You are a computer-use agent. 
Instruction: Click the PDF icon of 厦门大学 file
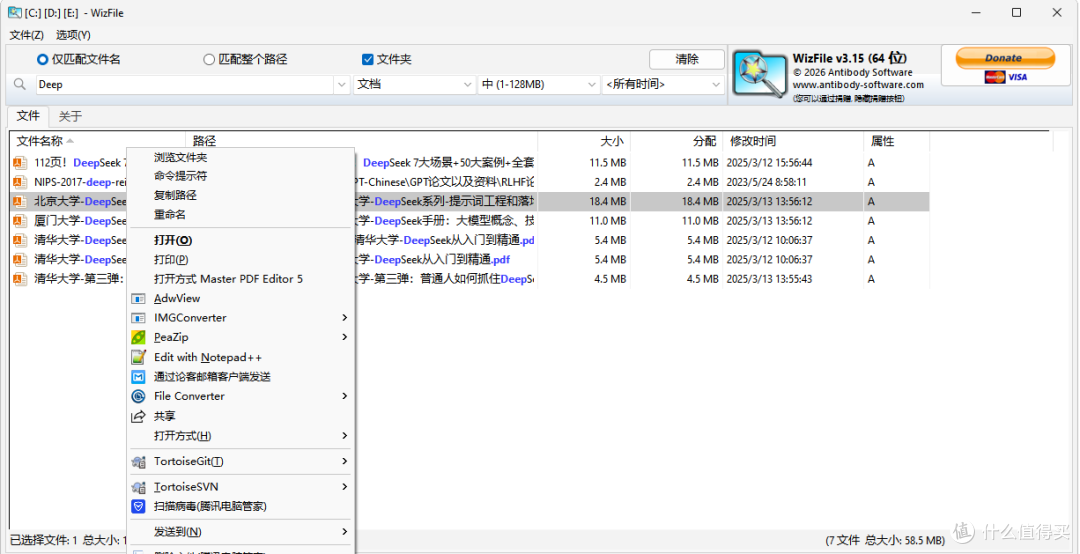21,221
